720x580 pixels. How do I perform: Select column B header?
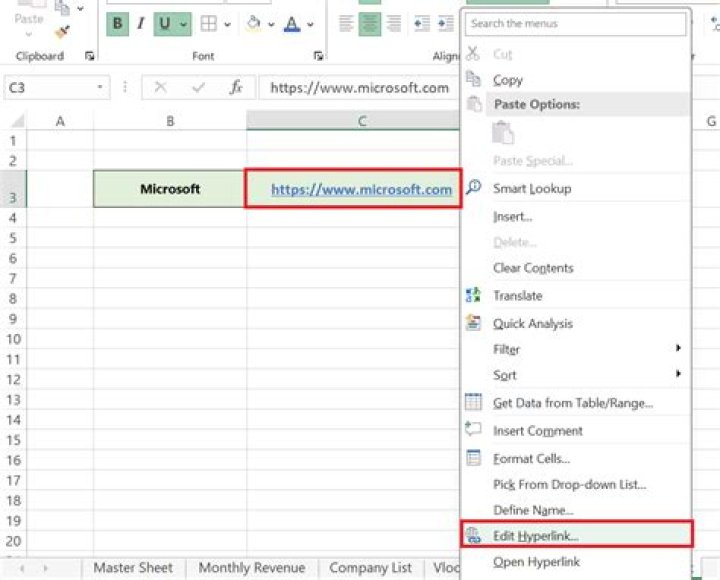170,121
